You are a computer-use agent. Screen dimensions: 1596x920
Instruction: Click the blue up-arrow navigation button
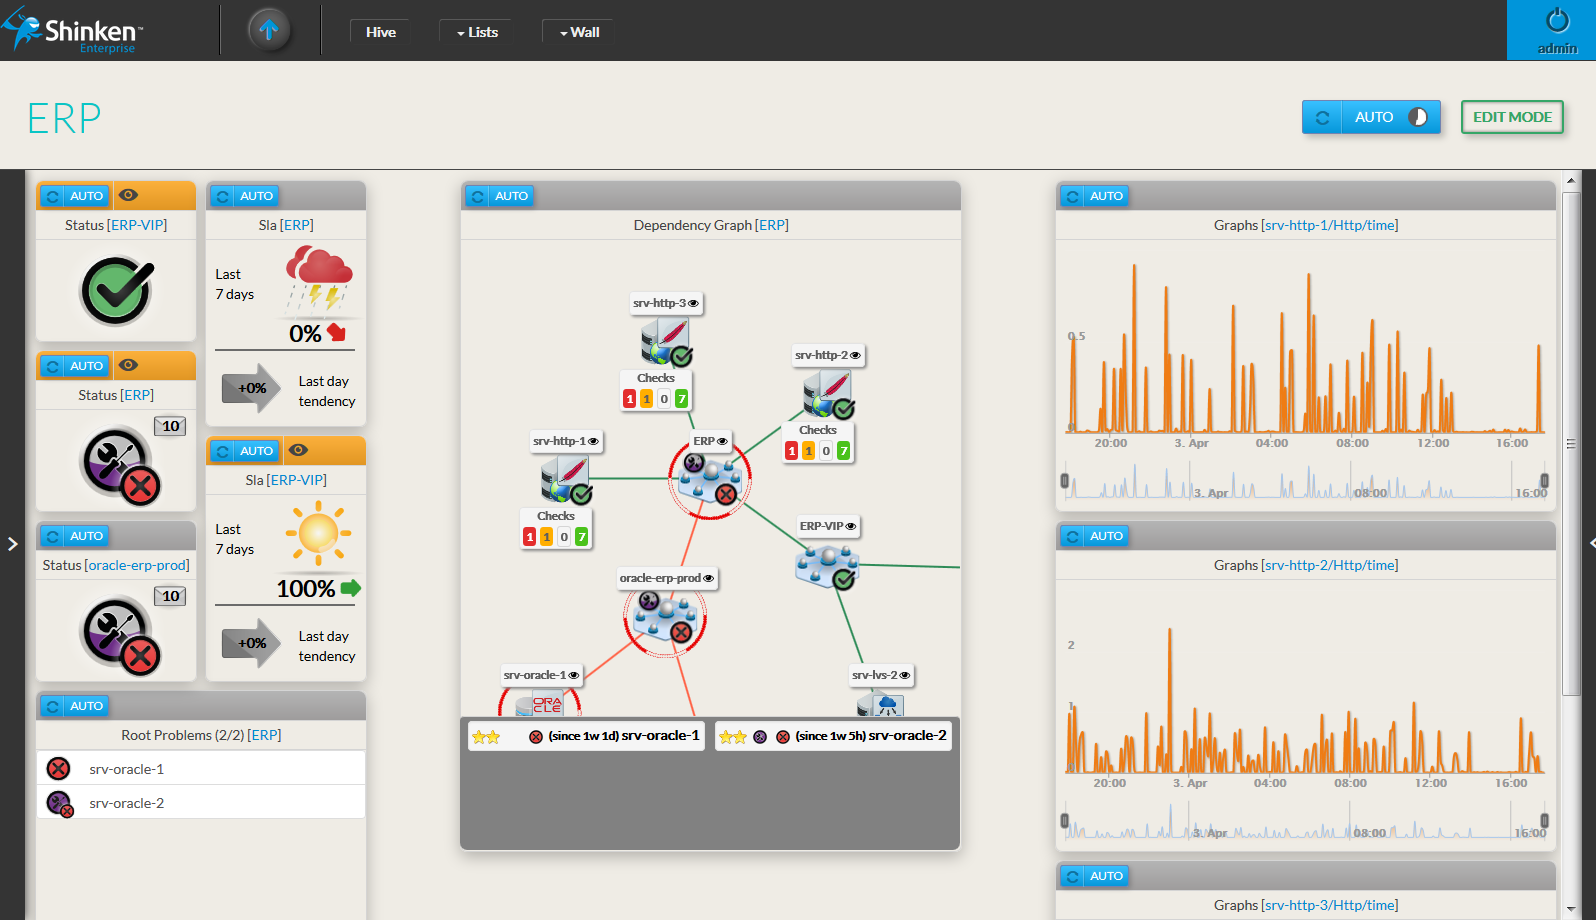(268, 30)
